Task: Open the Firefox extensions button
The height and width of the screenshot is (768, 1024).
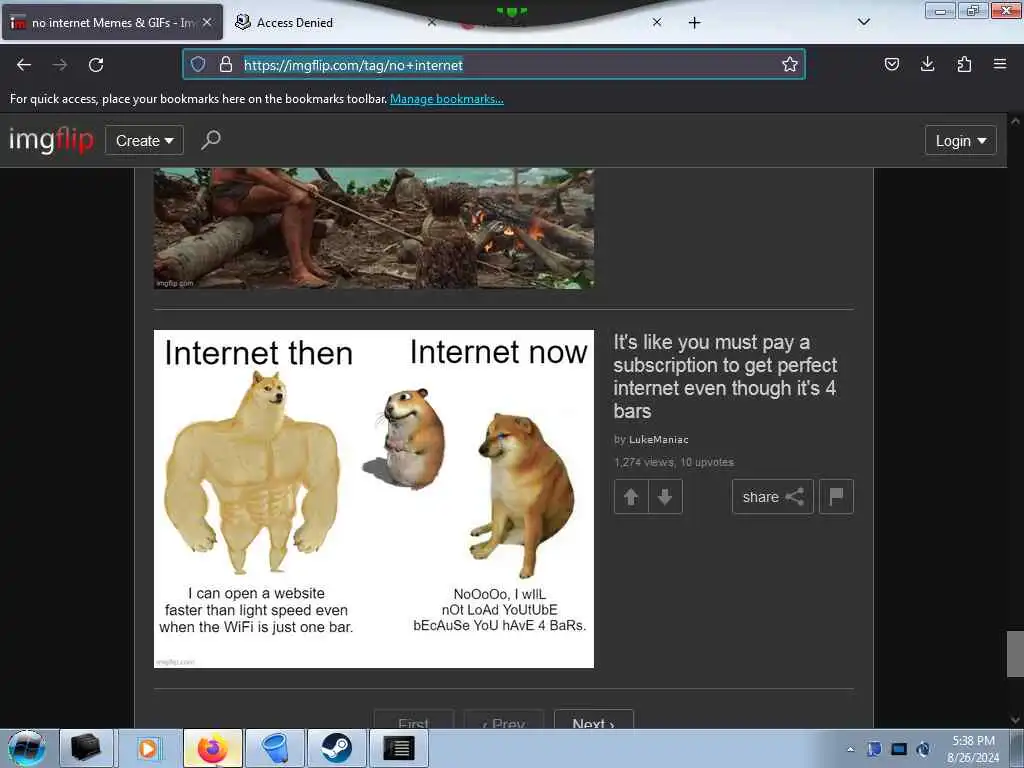Action: click(x=964, y=64)
